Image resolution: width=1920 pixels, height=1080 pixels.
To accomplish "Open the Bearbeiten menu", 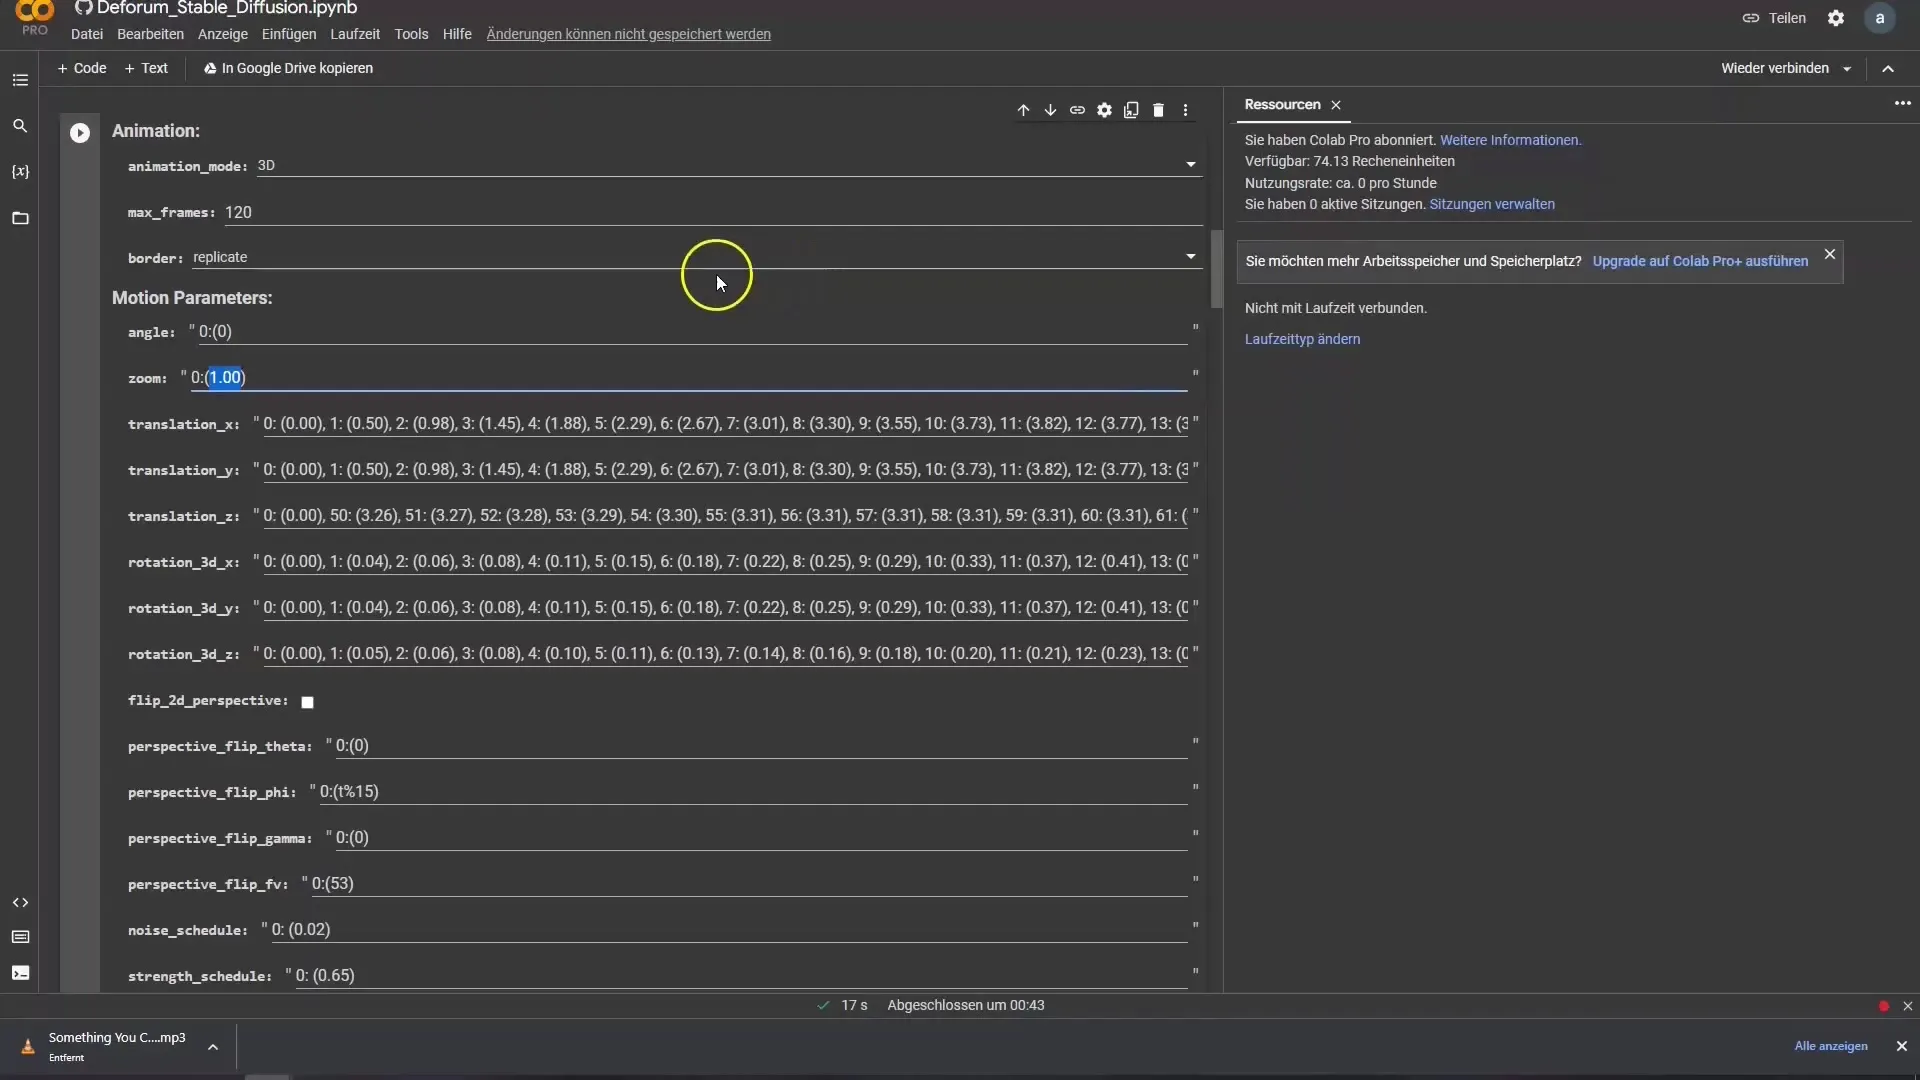I will coord(150,34).
